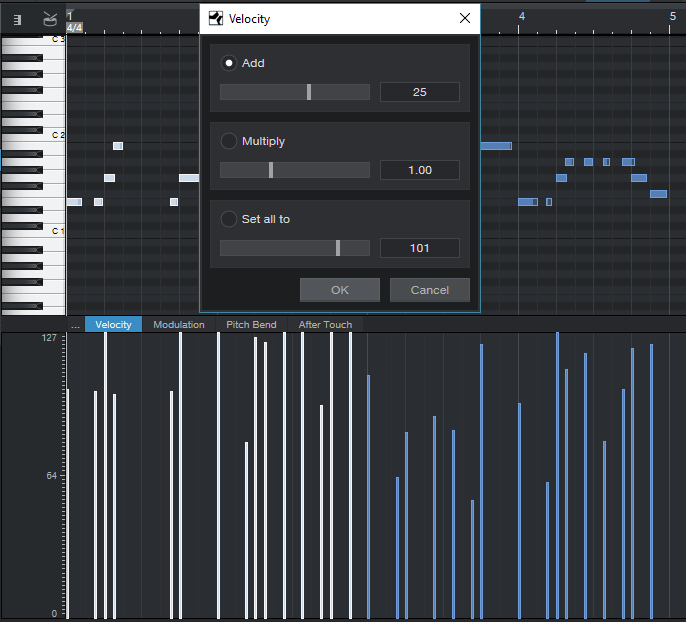Click the C 2 piano key

[x=33, y=135]
